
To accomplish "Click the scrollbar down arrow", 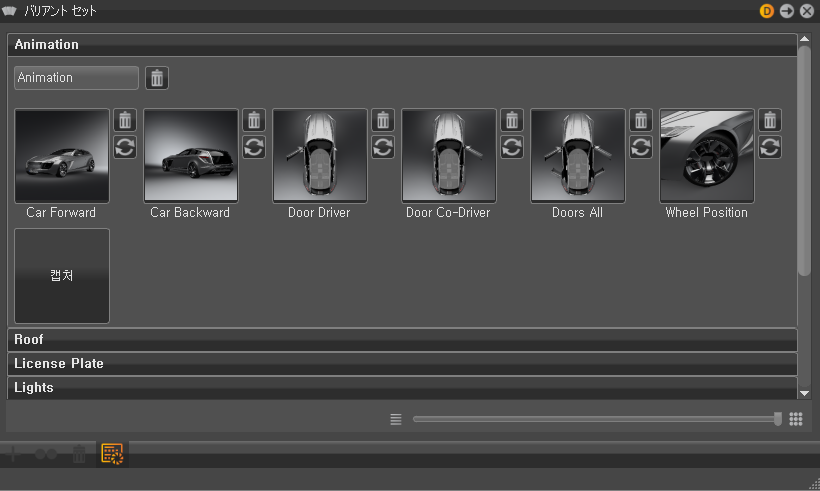I will 804,393.
